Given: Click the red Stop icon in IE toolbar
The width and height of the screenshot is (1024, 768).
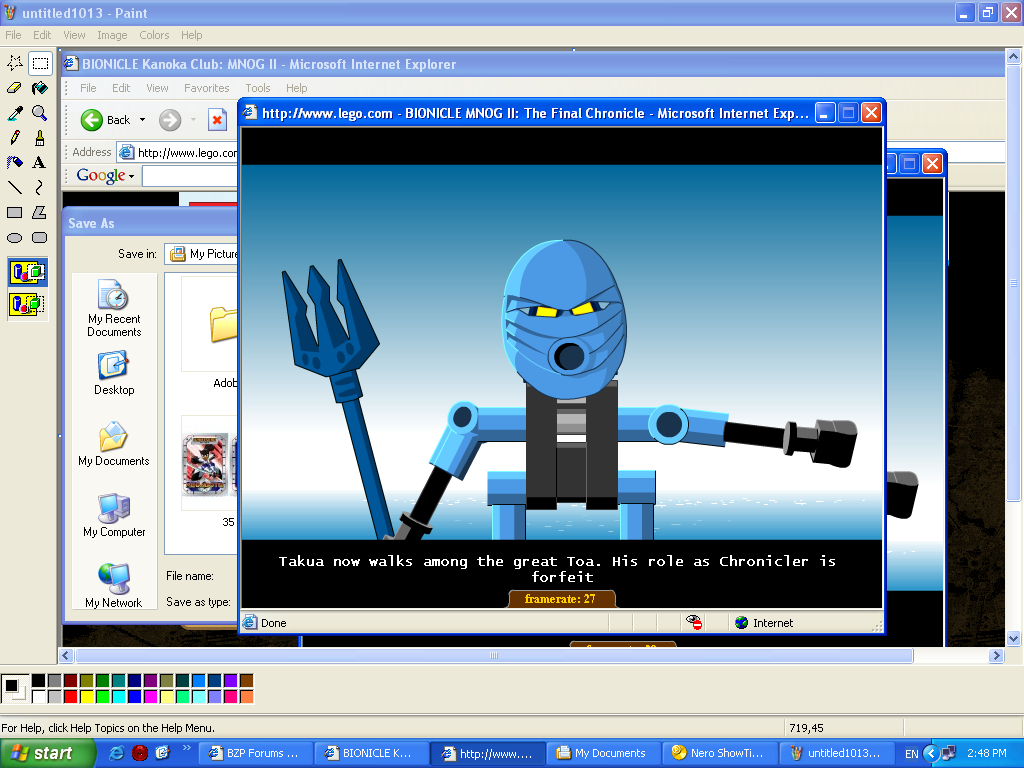Looking at the screenshot, I should click(217, 120).
